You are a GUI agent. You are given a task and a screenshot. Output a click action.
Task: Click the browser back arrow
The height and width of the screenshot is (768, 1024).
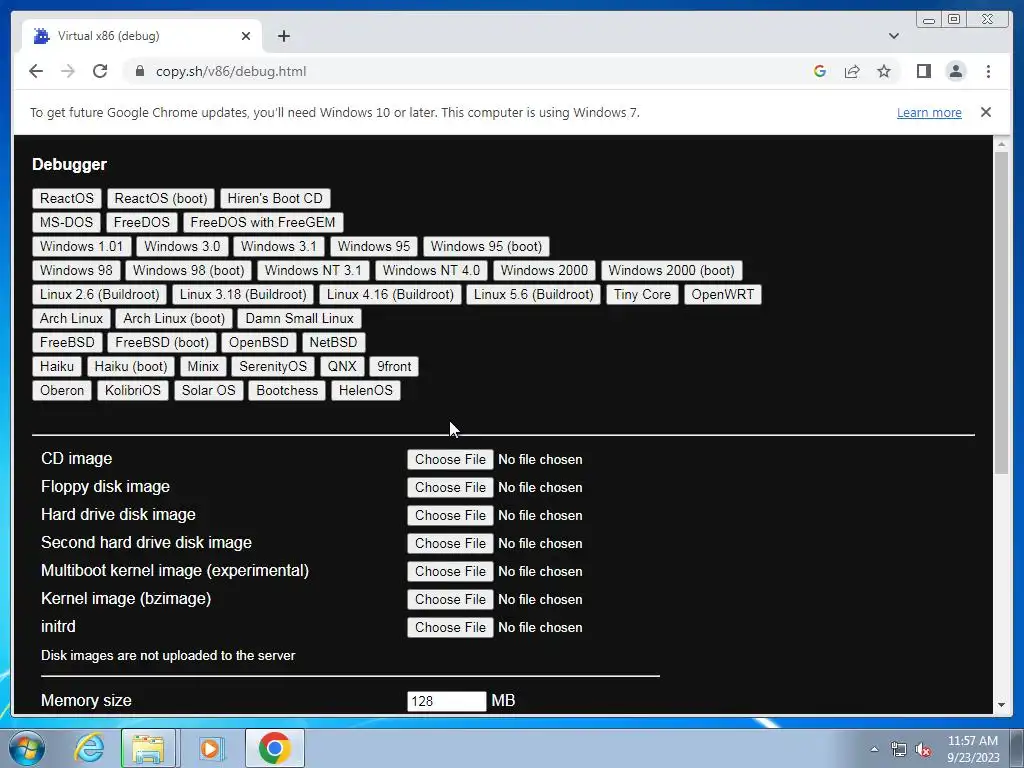36,71
